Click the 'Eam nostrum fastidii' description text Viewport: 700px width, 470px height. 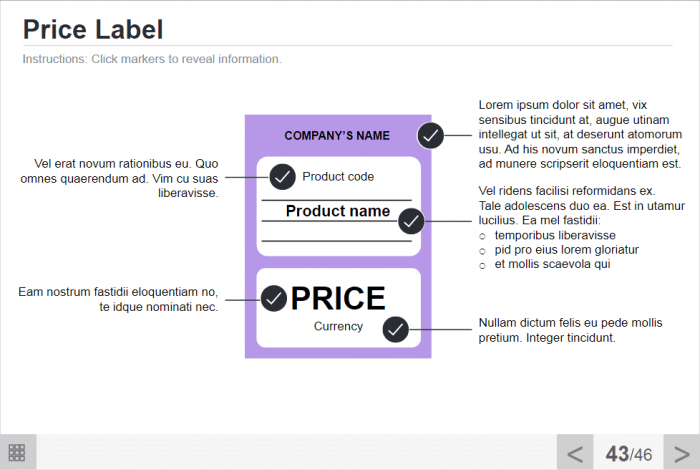[x=118, y=299]
